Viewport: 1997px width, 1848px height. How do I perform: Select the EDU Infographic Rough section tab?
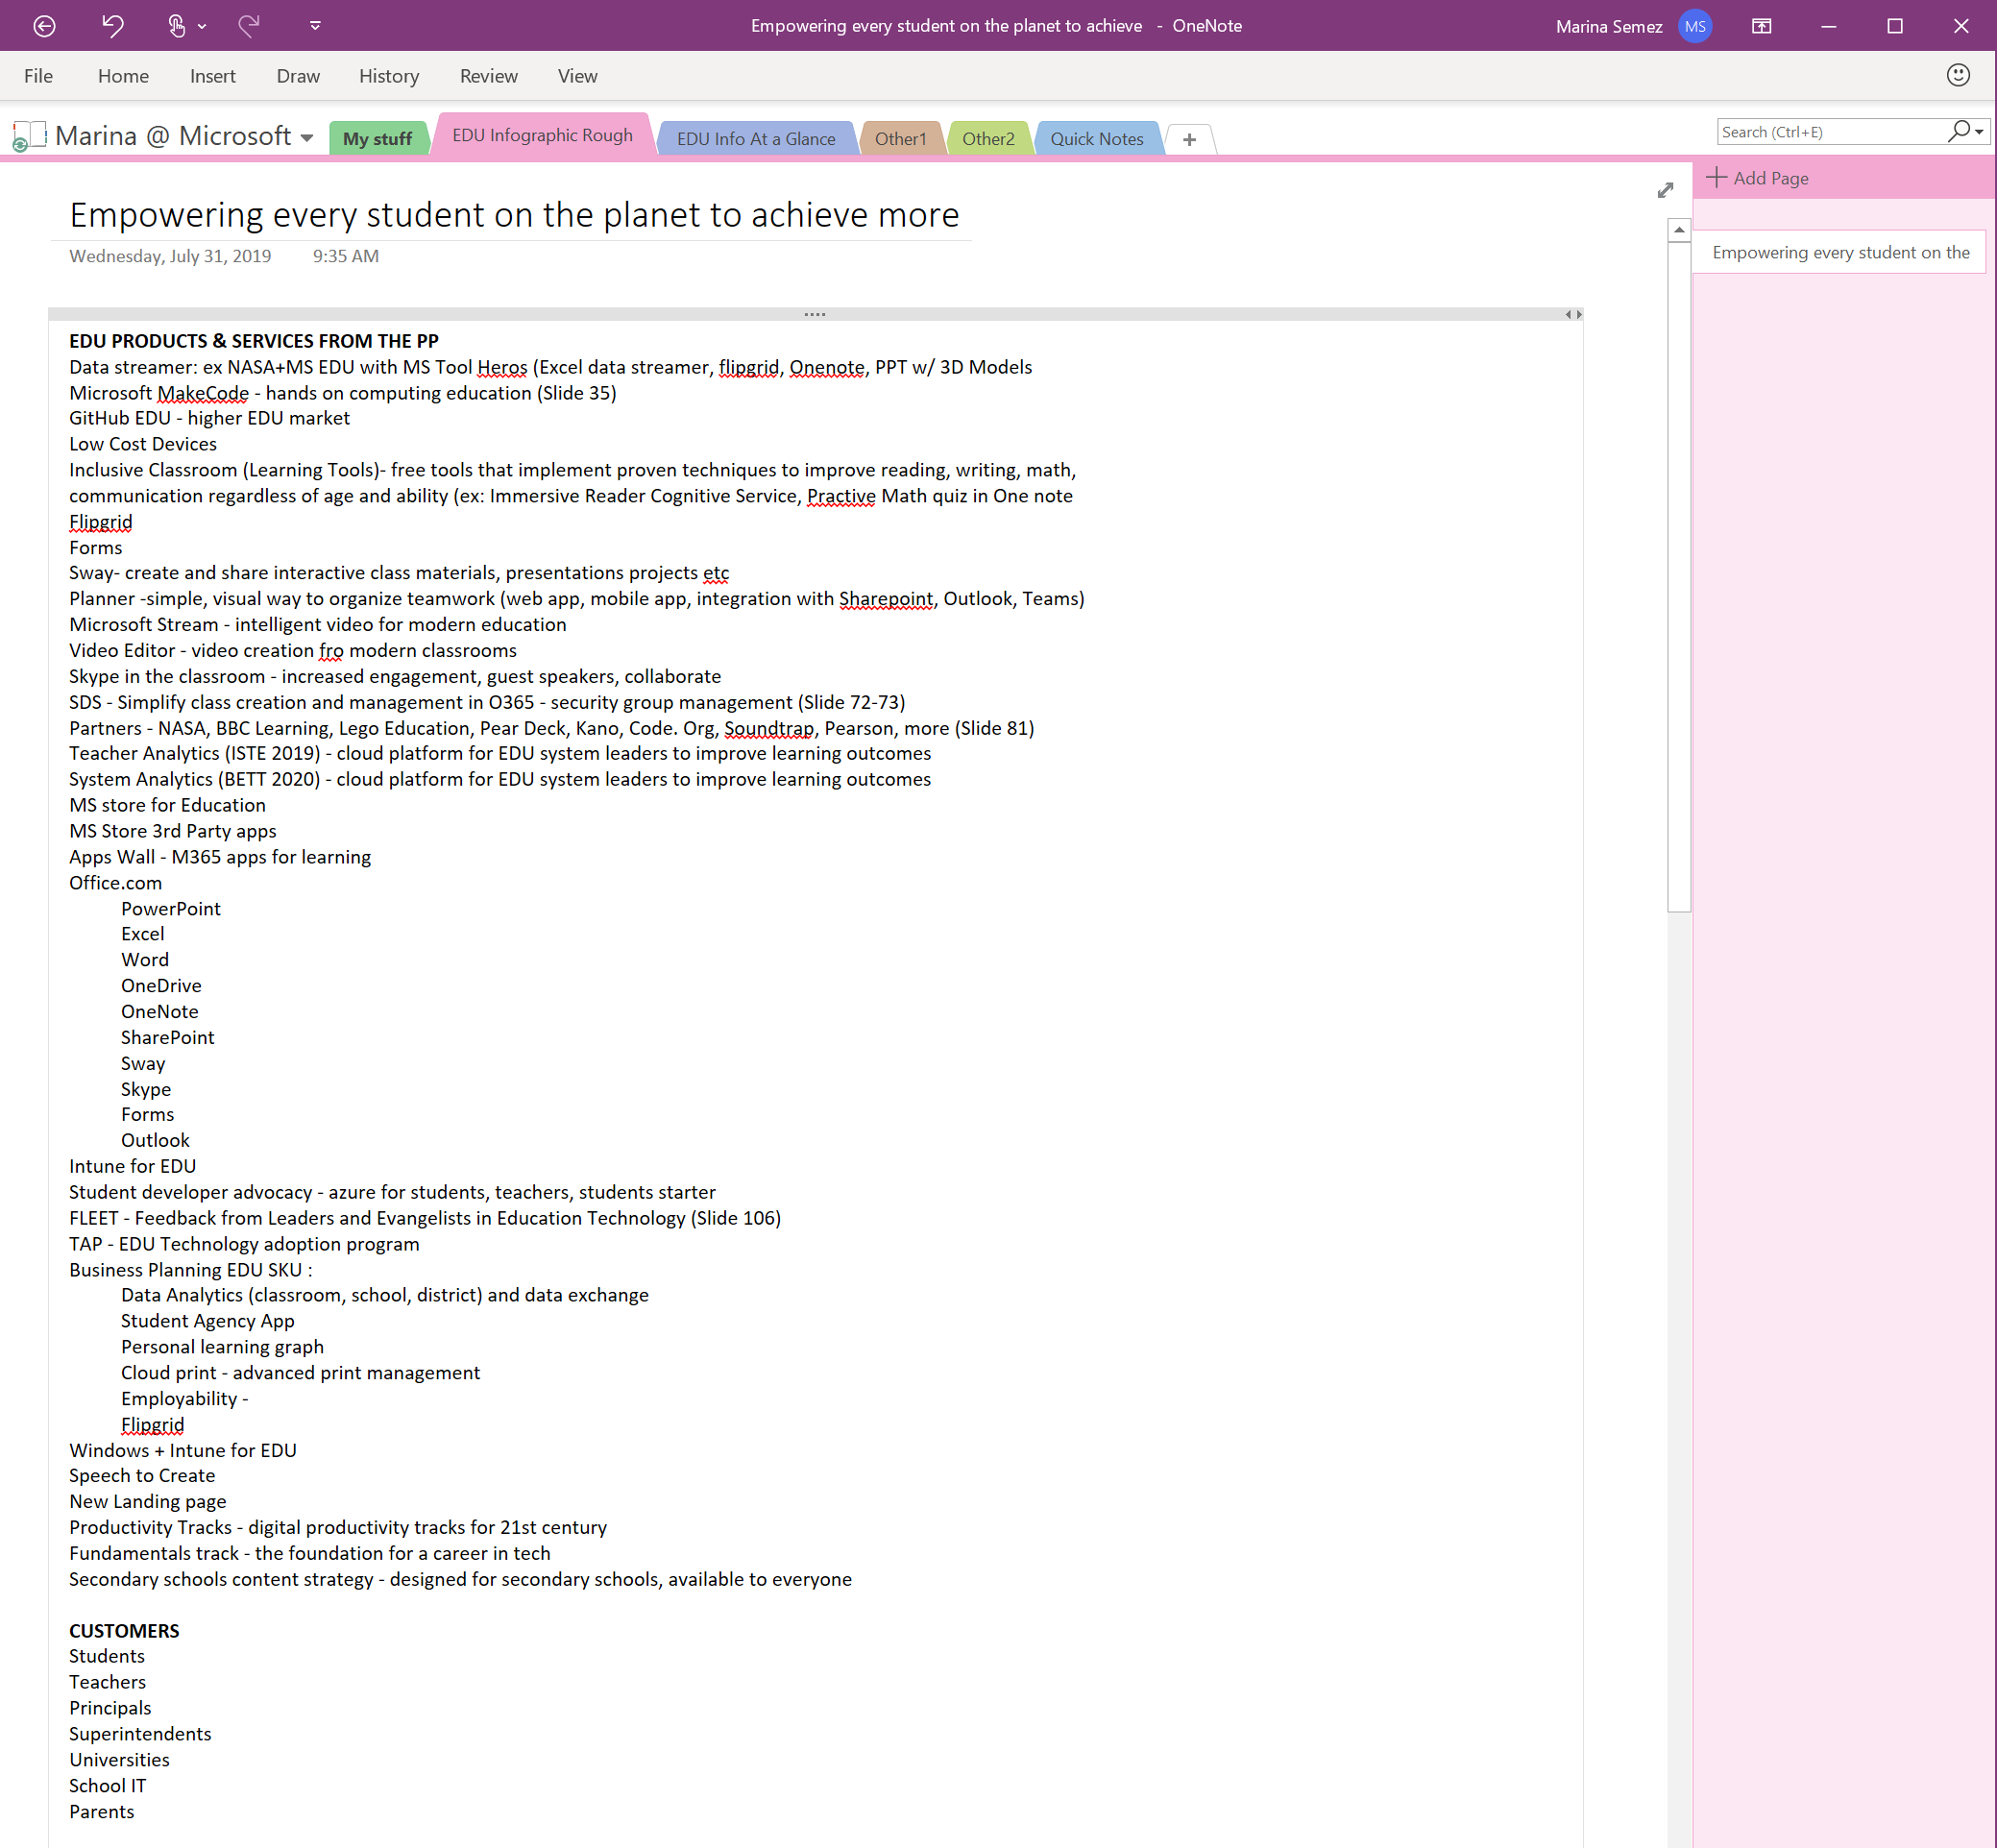point(542,135)
